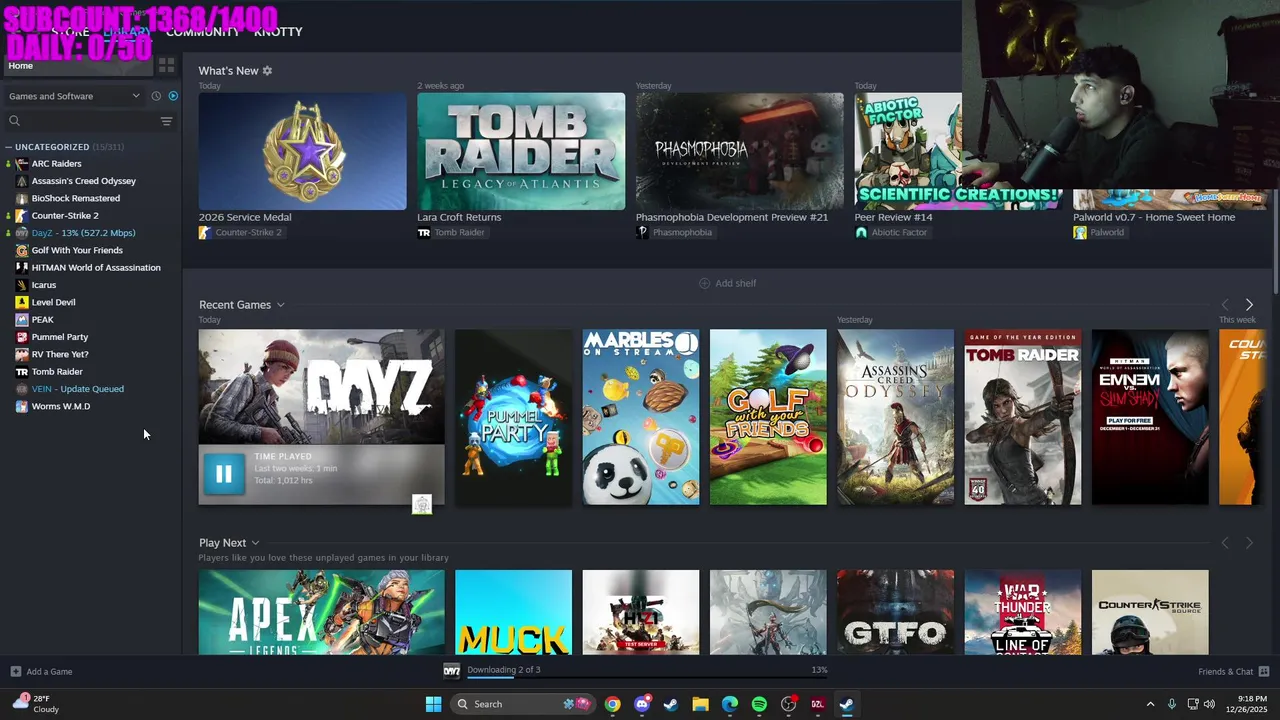Open the Pummel Party cover in Recent Games
The width and height of the screenshot is (1280, 720).
click(x=513, y=417)
